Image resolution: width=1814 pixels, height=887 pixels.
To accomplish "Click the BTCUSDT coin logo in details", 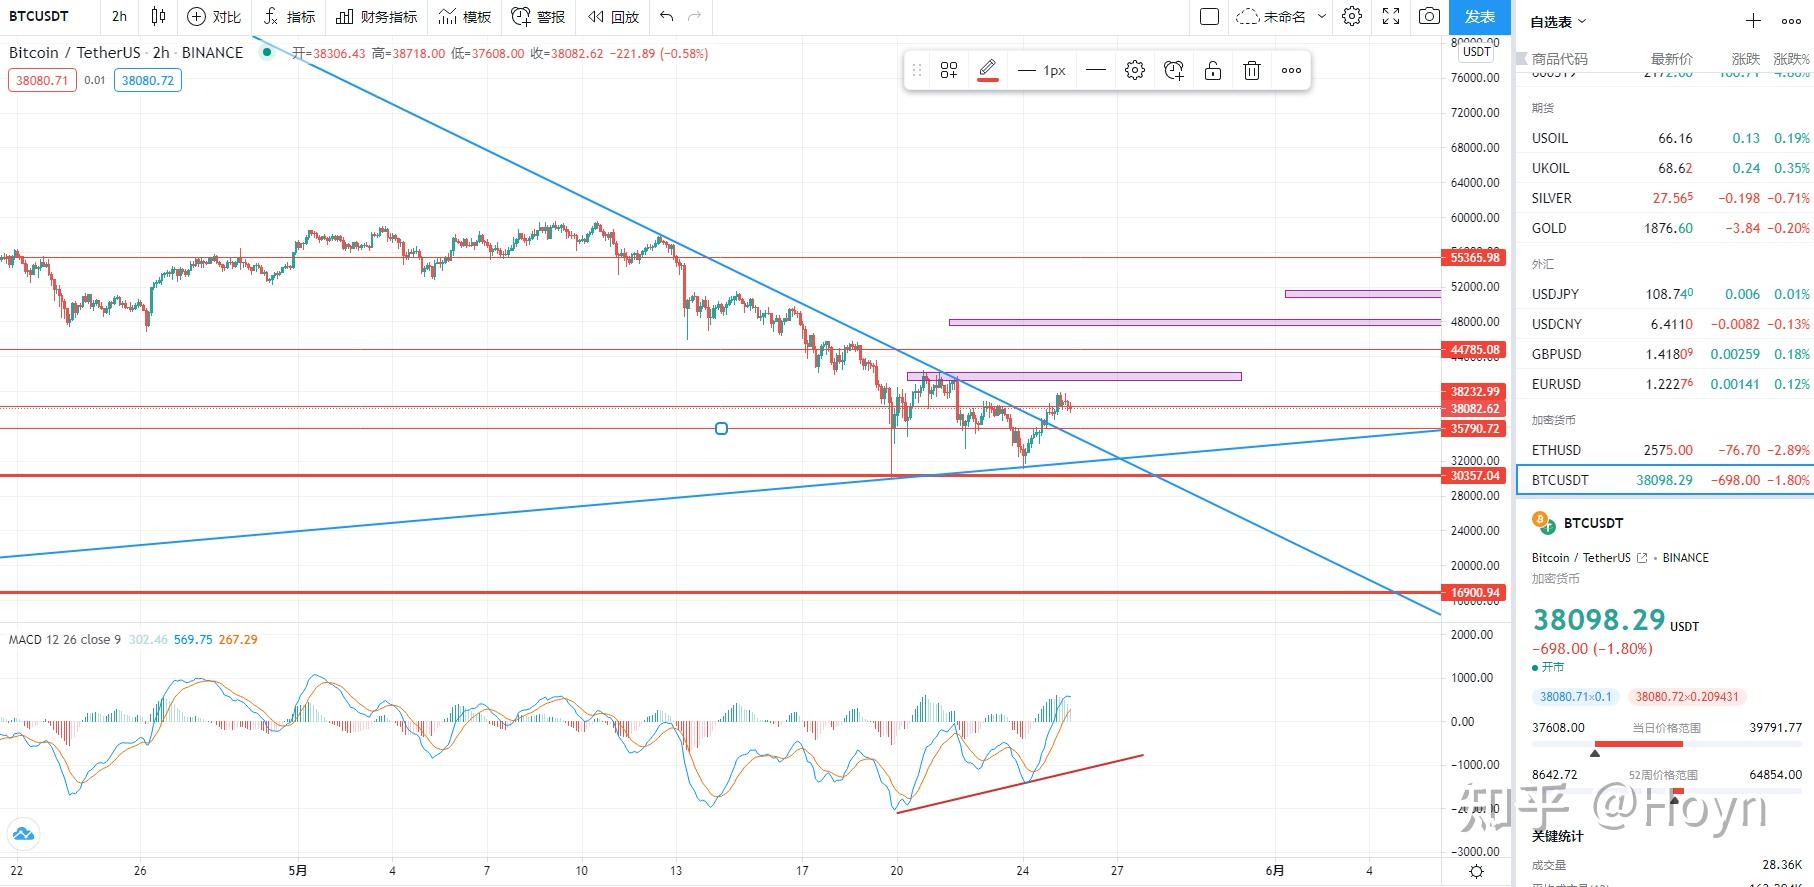I will point(1543,523).
